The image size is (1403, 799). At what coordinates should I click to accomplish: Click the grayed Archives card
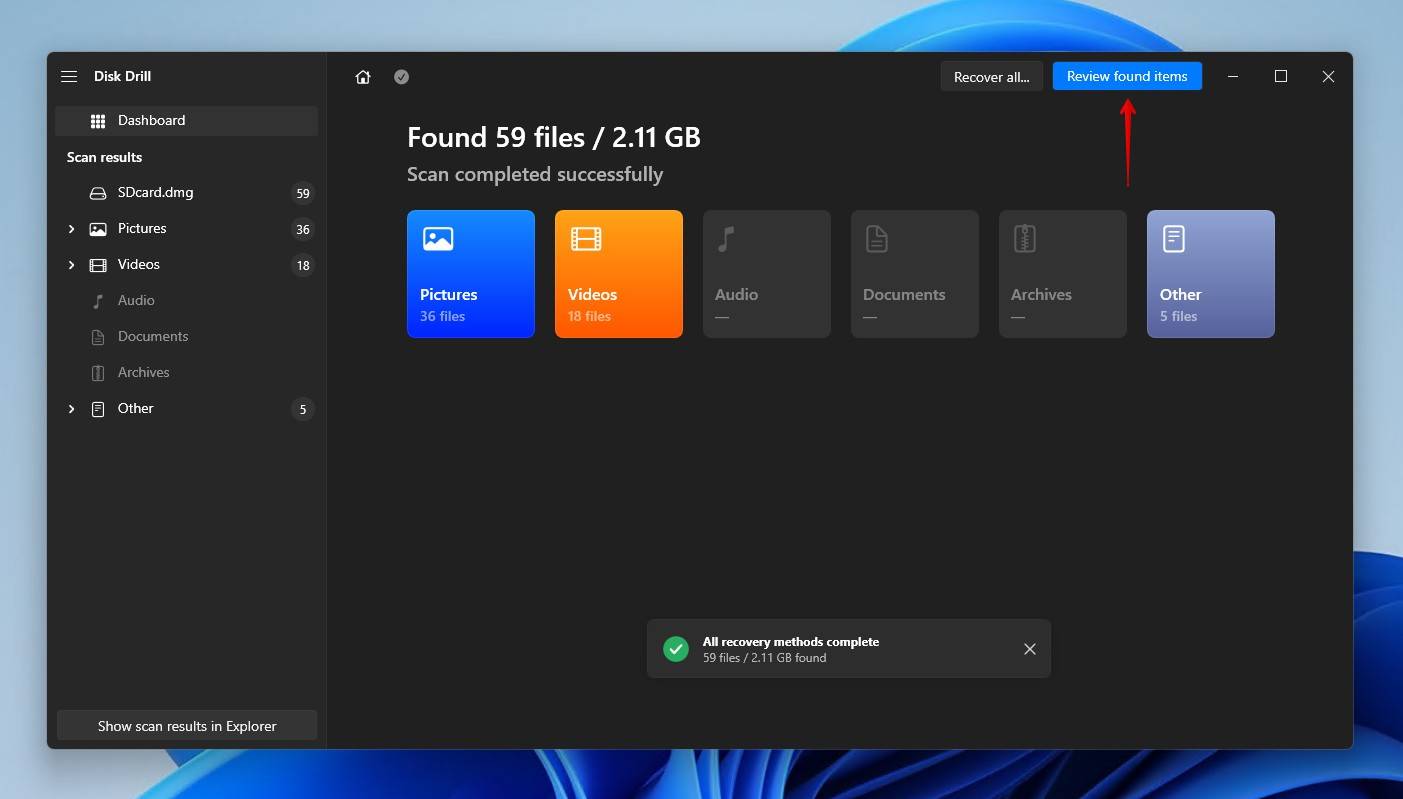pos(1063,274)
